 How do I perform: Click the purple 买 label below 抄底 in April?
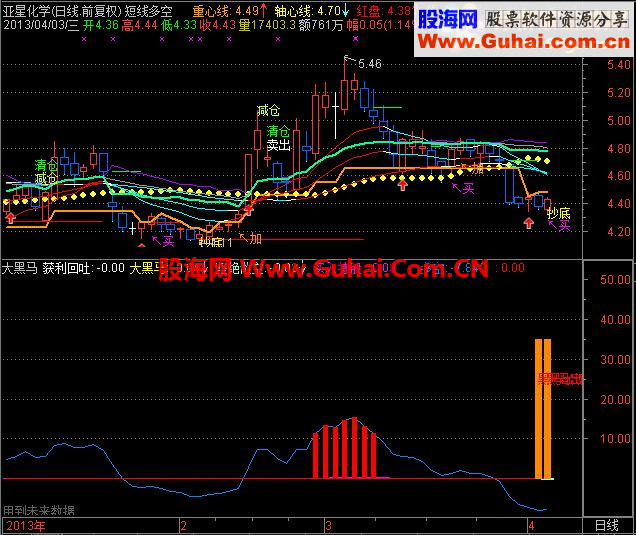point(564,226)
